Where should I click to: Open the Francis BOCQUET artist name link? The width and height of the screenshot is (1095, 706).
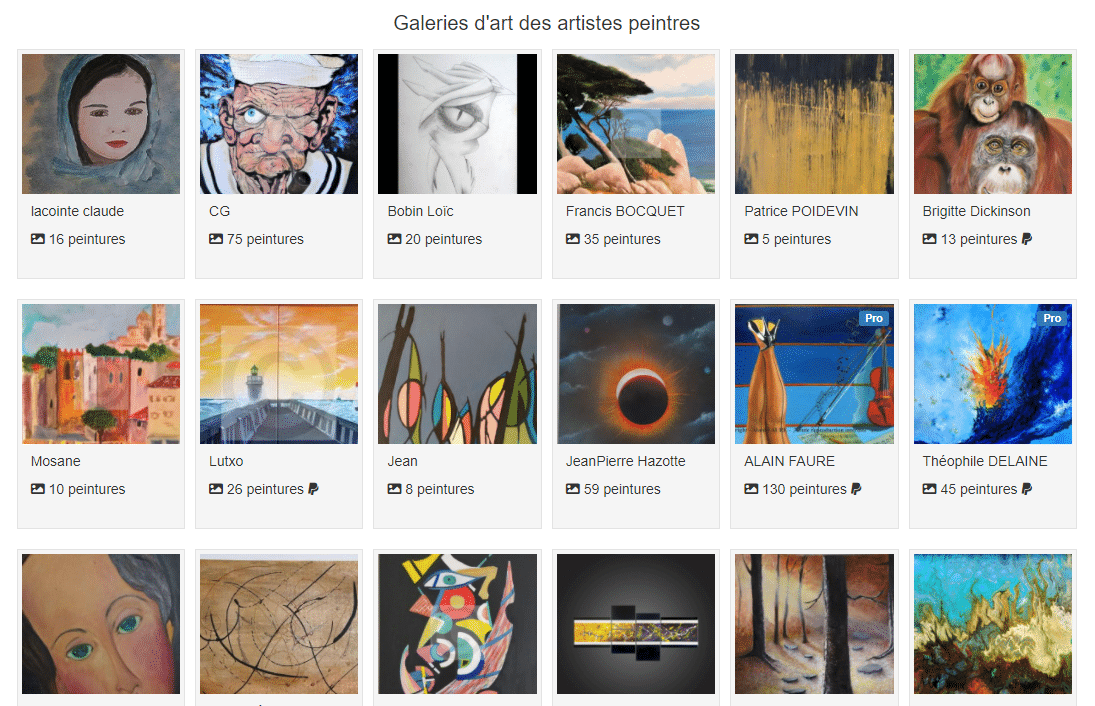coord(625,211)
